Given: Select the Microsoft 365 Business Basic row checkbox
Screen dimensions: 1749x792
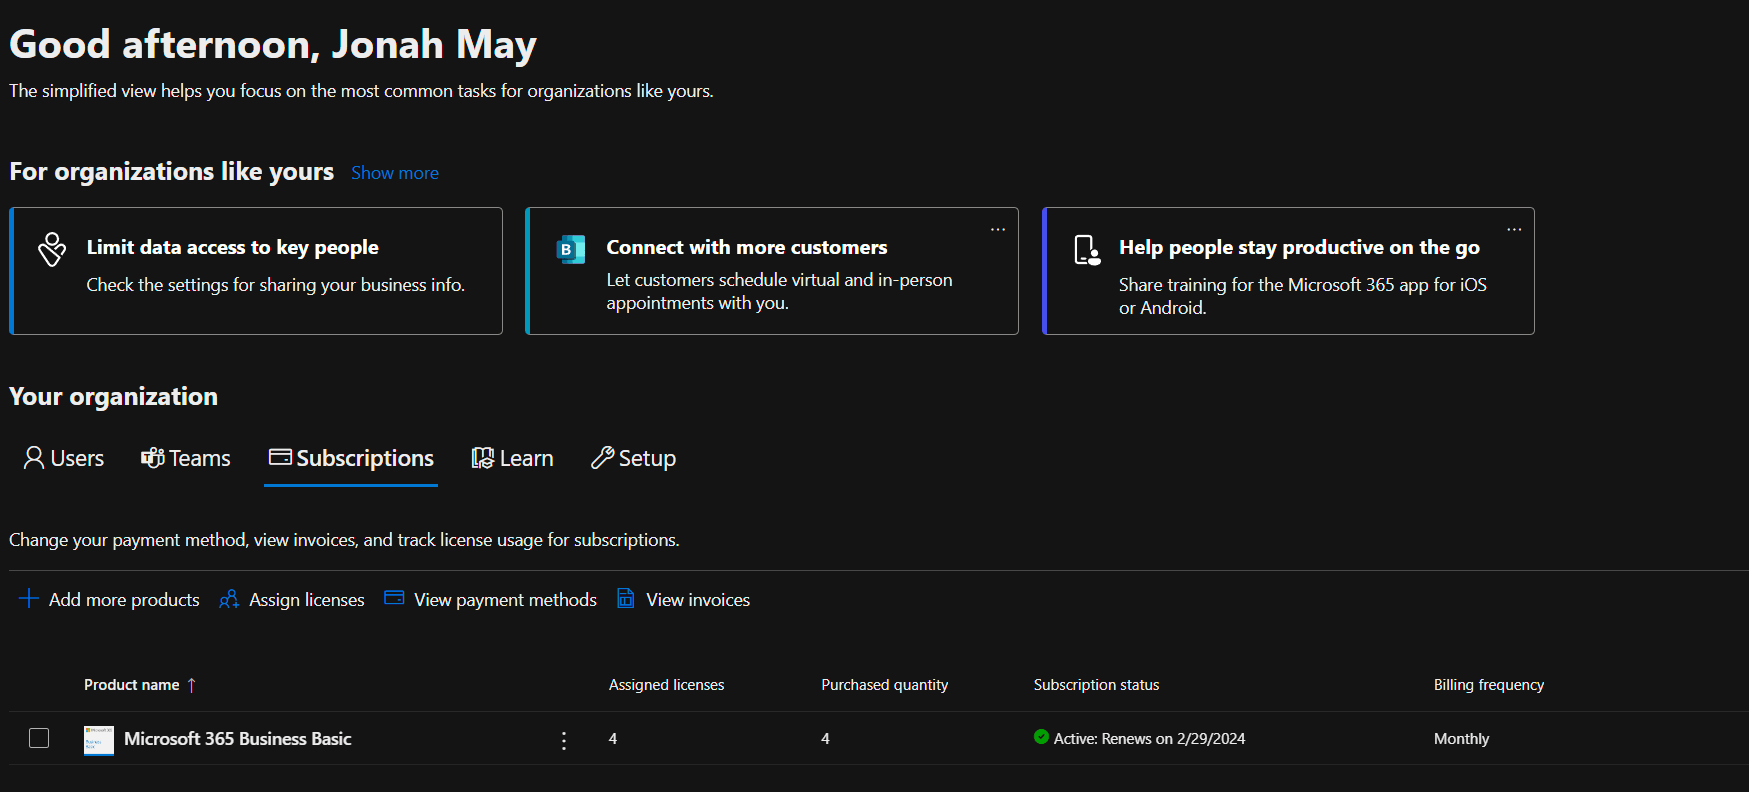Looking at the screenshot, I should [39, 738].
